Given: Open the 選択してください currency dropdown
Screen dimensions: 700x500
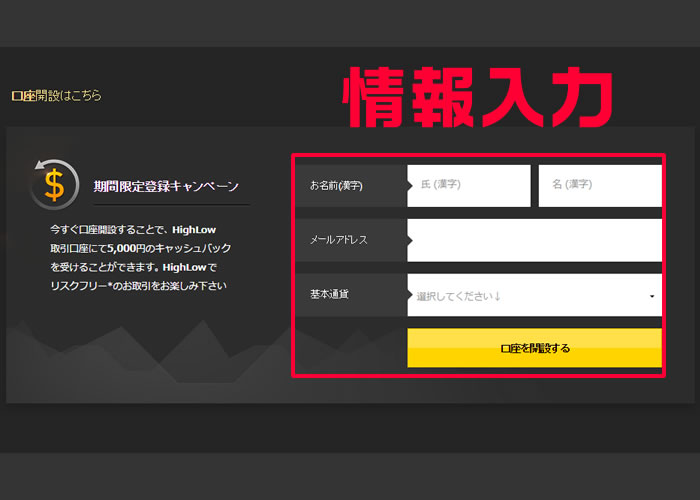Looking at the screenshot, I should pos(525,296).
